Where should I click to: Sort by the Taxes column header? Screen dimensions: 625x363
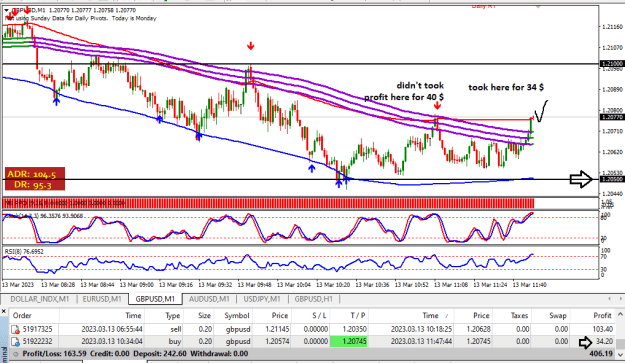519,316
